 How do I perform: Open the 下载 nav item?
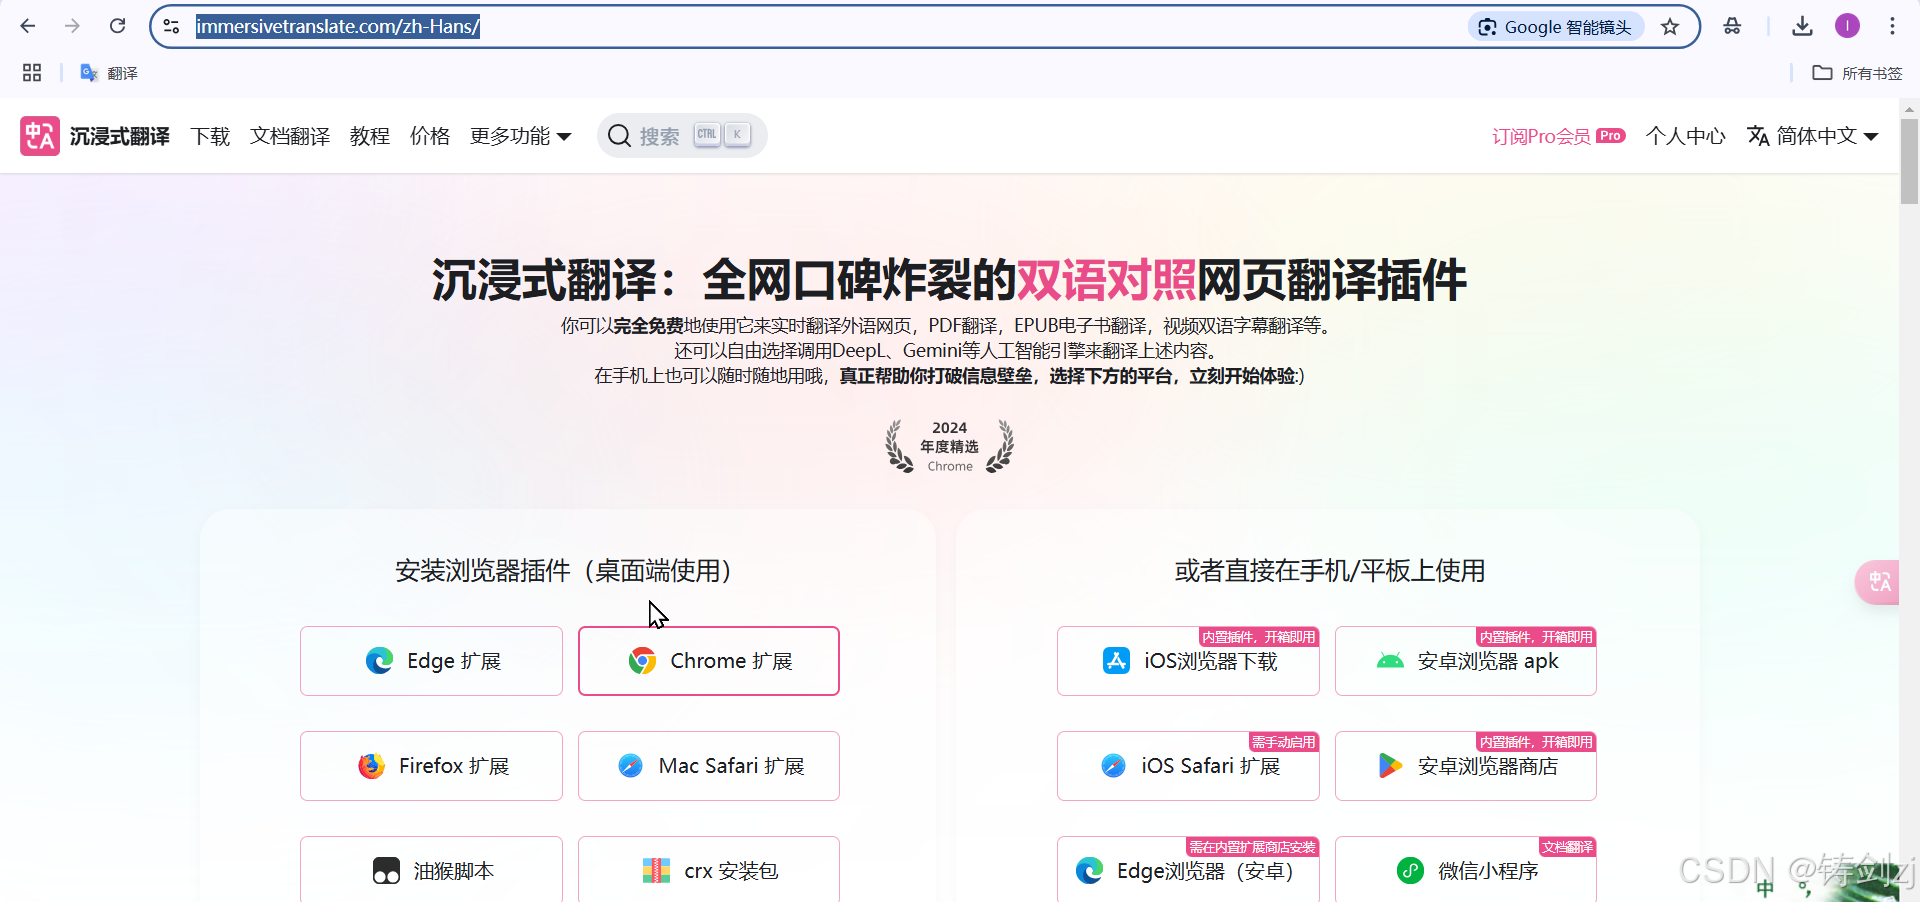coord(210,136)
